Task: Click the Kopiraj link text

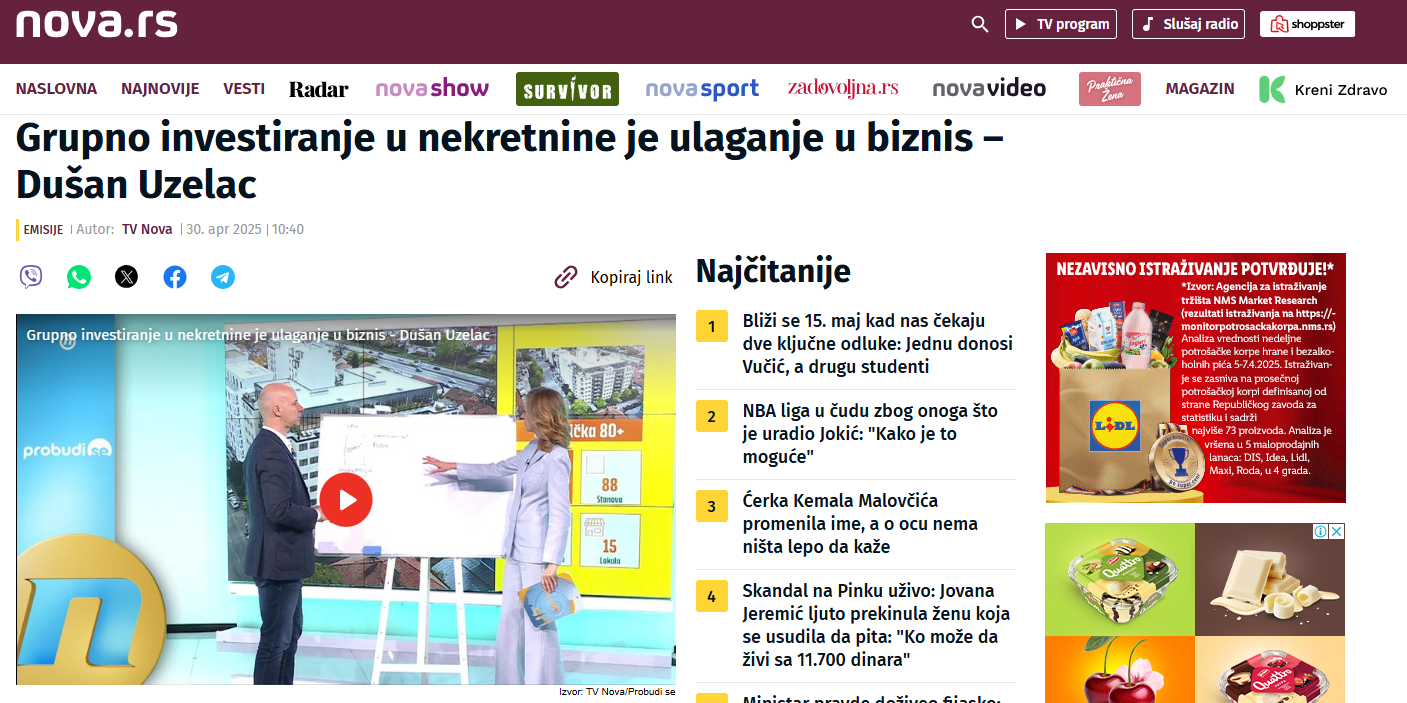Action: (x=632, y=277)
